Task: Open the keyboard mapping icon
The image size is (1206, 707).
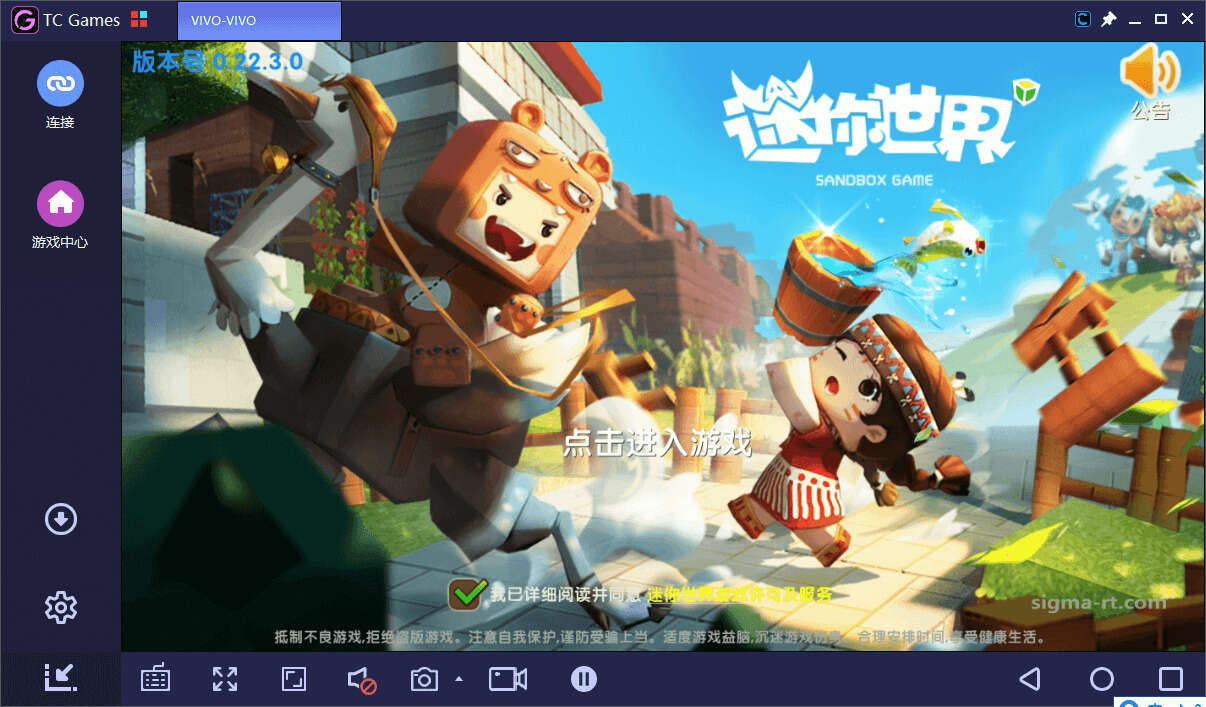Action: click(155, 679)
